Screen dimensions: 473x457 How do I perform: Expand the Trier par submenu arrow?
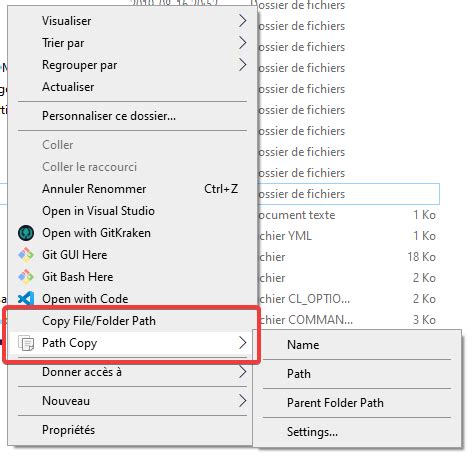point(243,43)
